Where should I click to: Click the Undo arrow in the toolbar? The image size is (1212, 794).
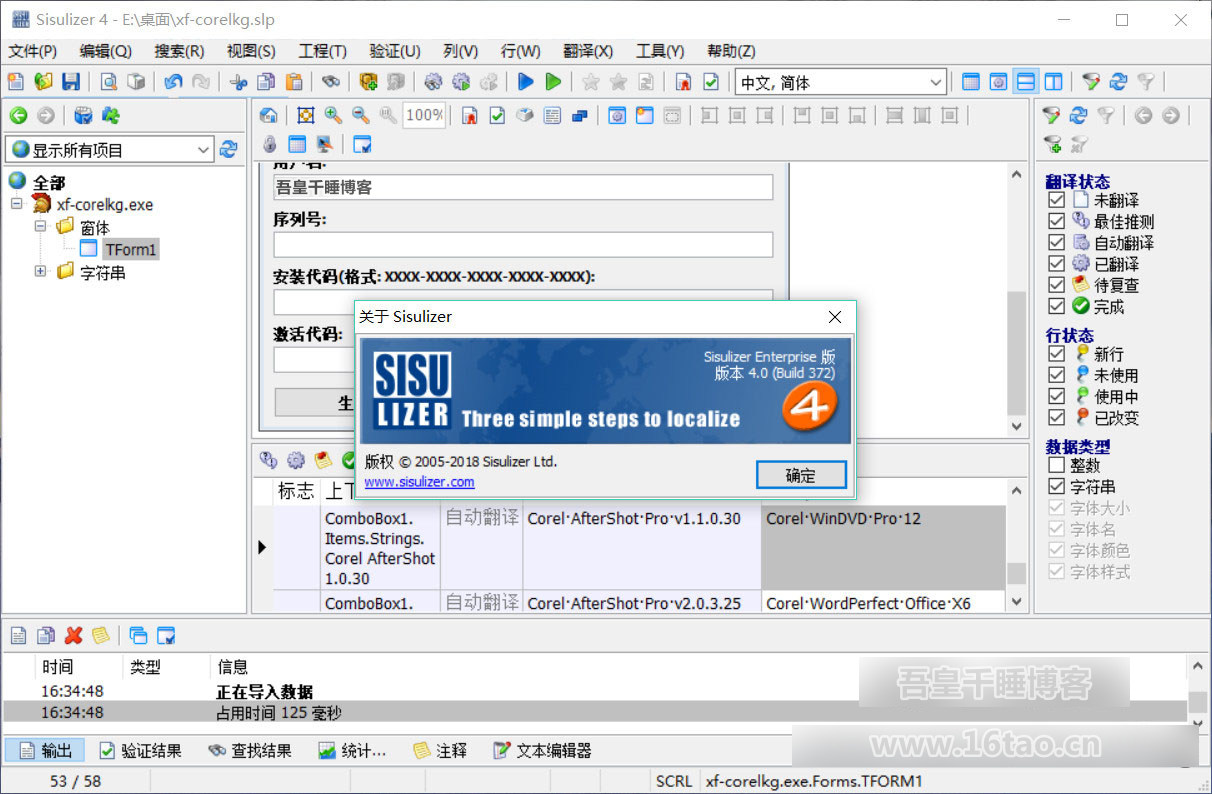pos(173,82)
